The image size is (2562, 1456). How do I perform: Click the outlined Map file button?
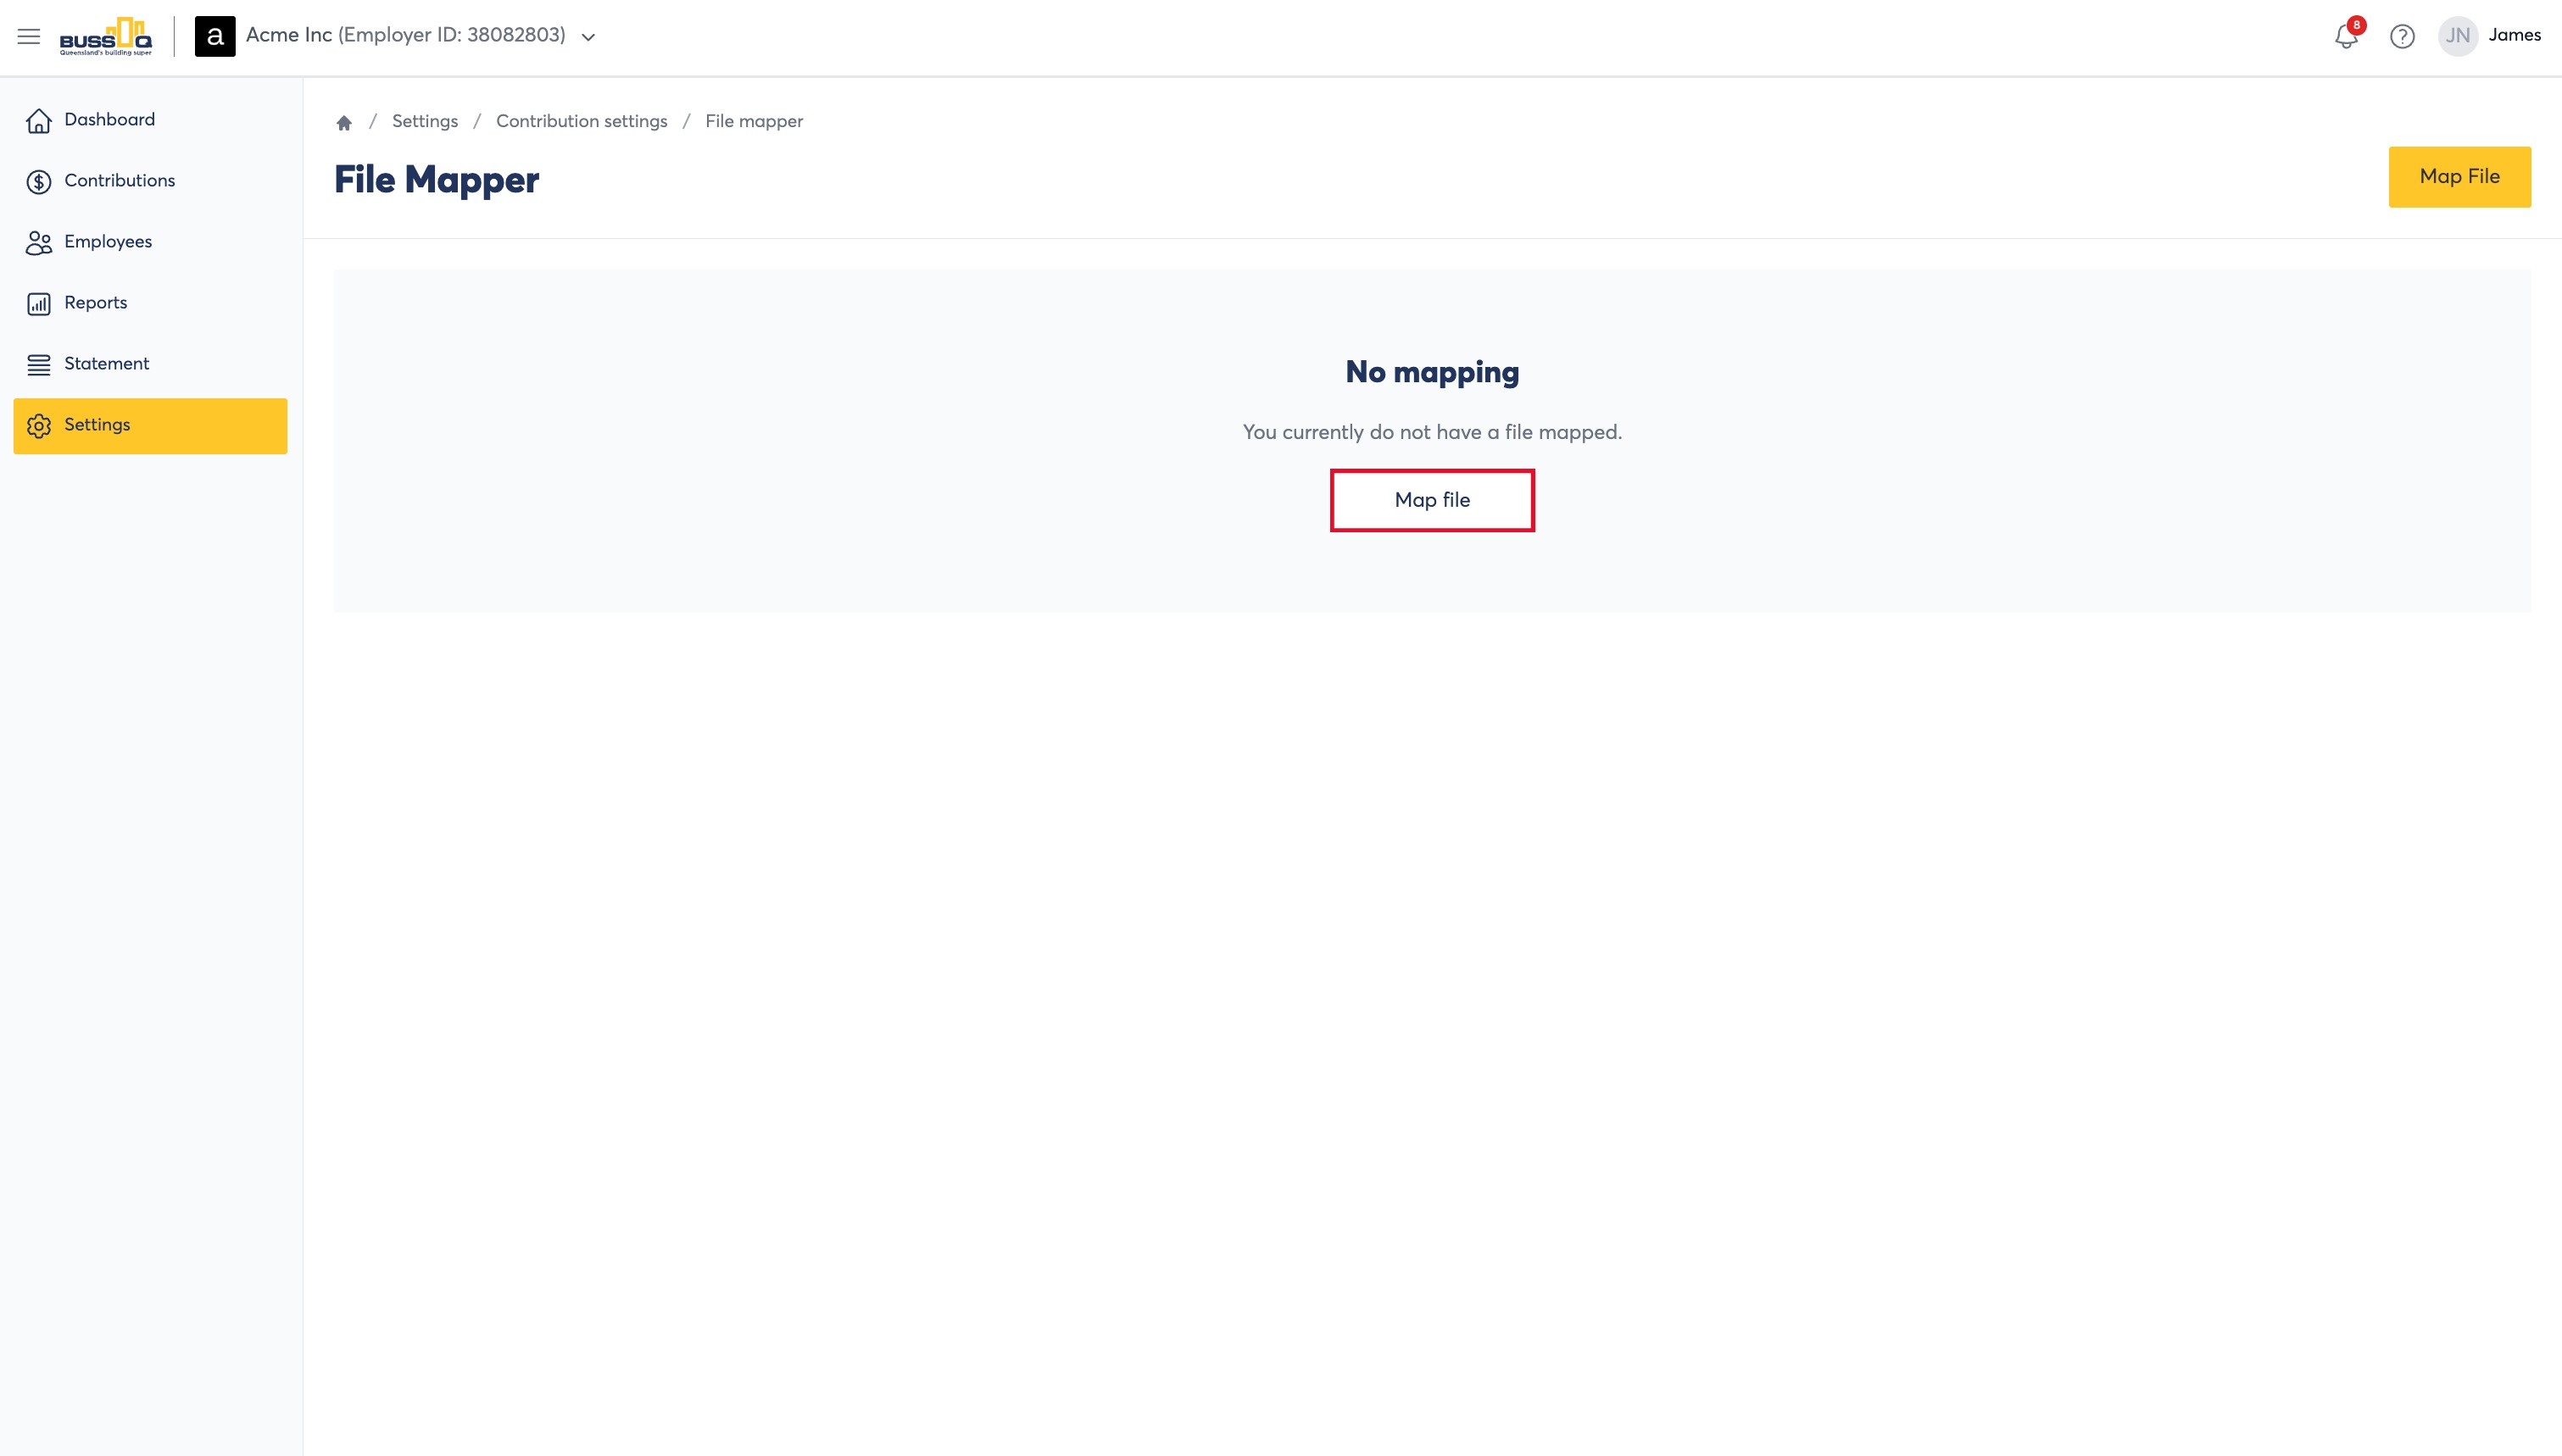1432,500
